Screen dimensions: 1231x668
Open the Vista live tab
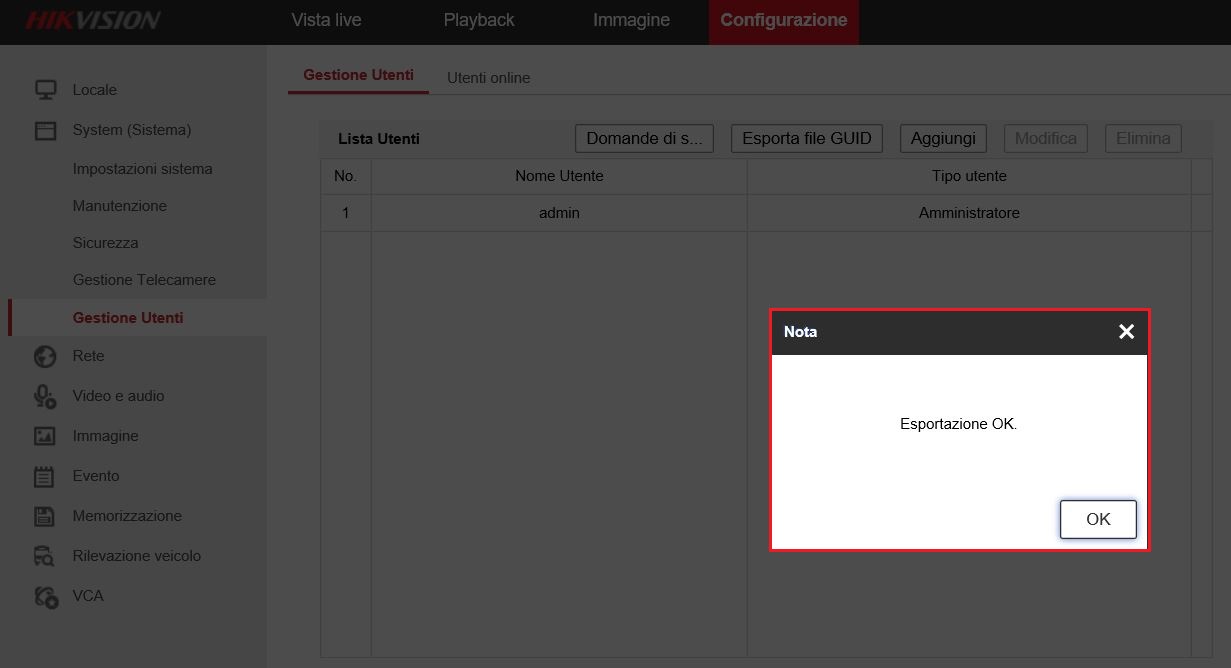coord(326,20)
